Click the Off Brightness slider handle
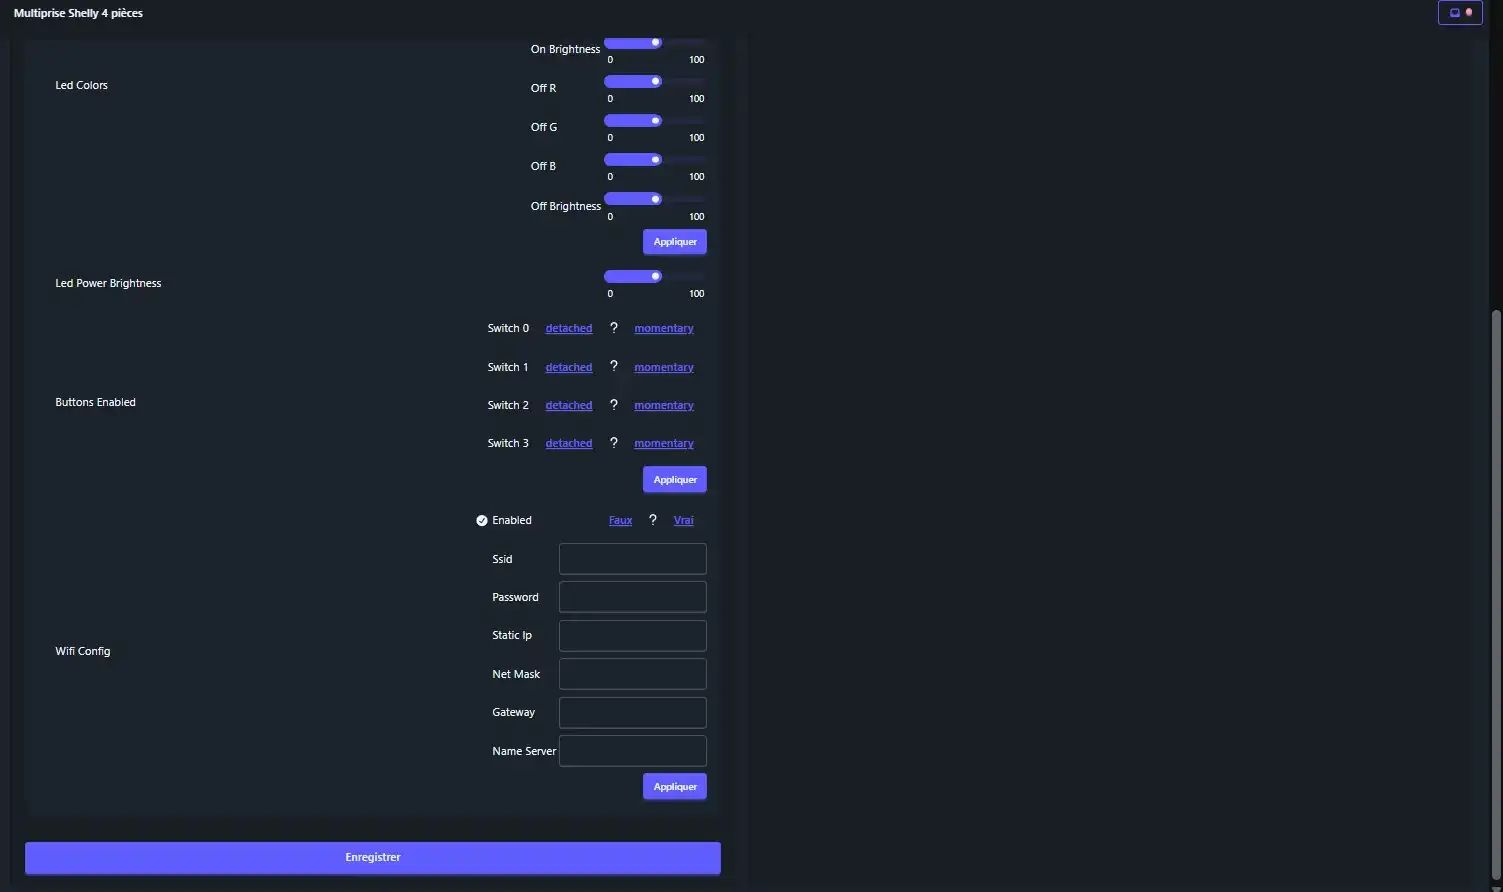Image resolution: width=1503 pixels, height=892 pixels. pyautogui.click(x=656, y=199)
